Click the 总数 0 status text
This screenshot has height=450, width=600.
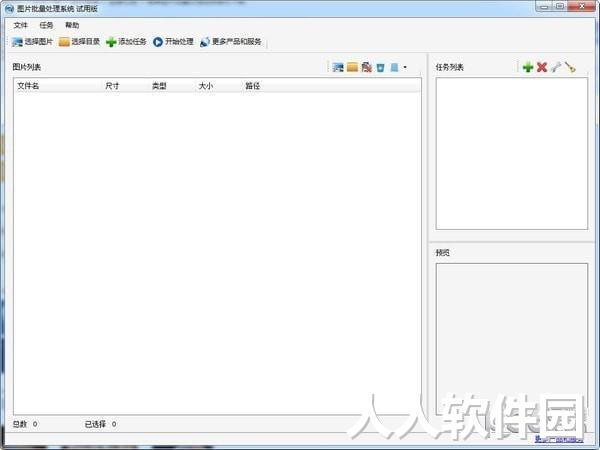click(25, 424)
